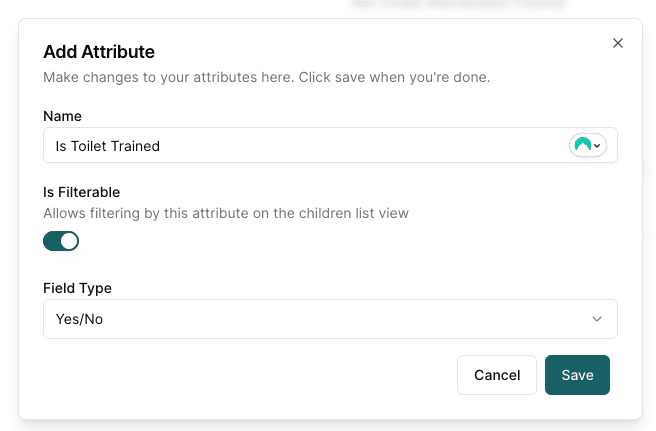Toggle off the Is Filterable switch
Image resolution: width=656 pixels, height=431 pixels.
pyautogui.click(x=61, y=241)
